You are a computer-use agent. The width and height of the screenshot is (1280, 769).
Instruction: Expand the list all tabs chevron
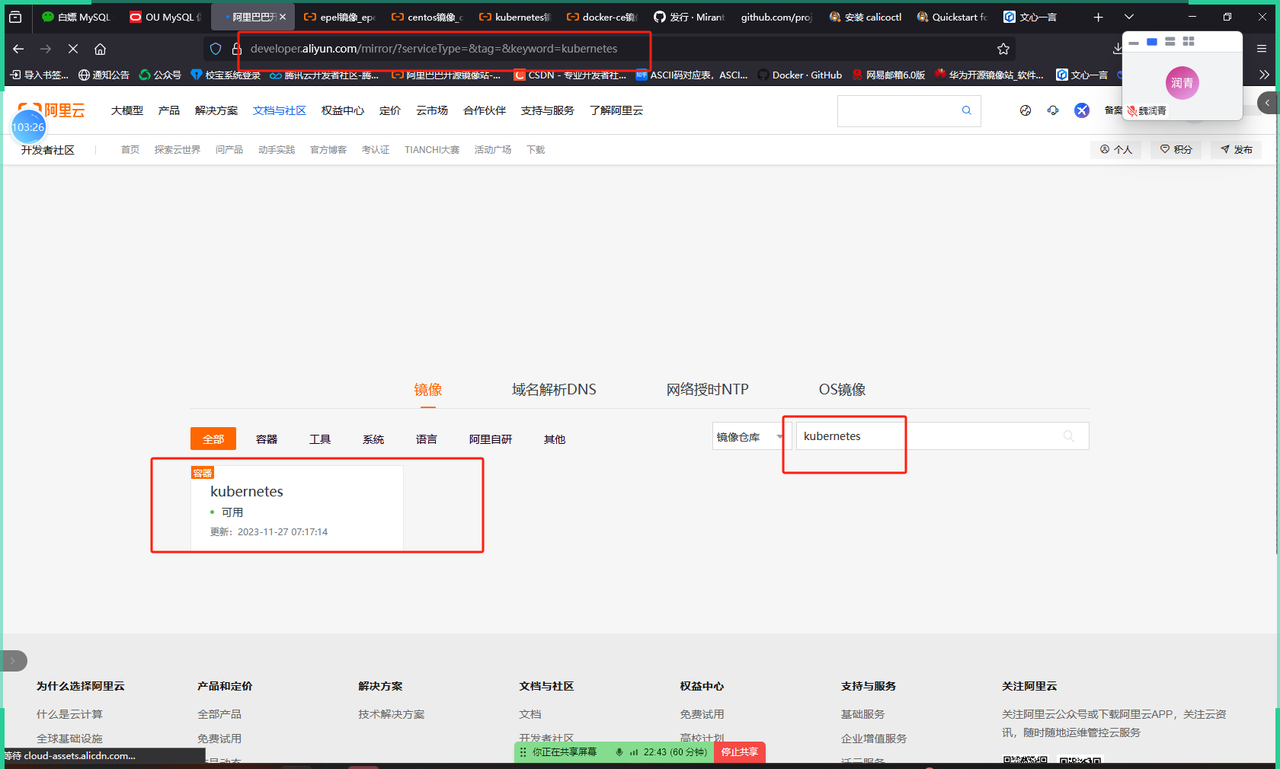(x=1129, y=17)
